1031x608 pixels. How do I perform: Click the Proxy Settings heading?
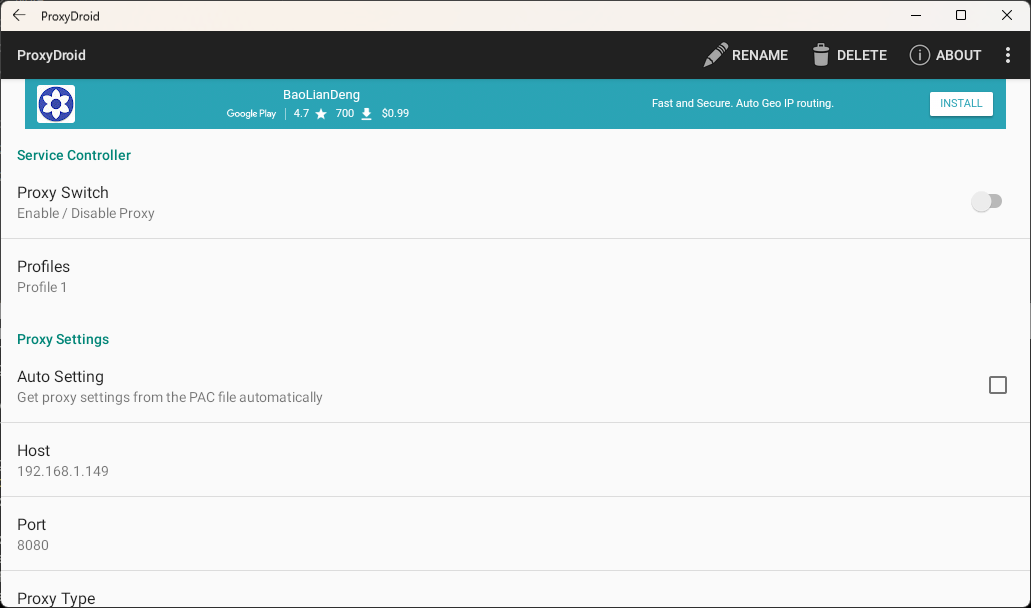click(x=63, y=339)
